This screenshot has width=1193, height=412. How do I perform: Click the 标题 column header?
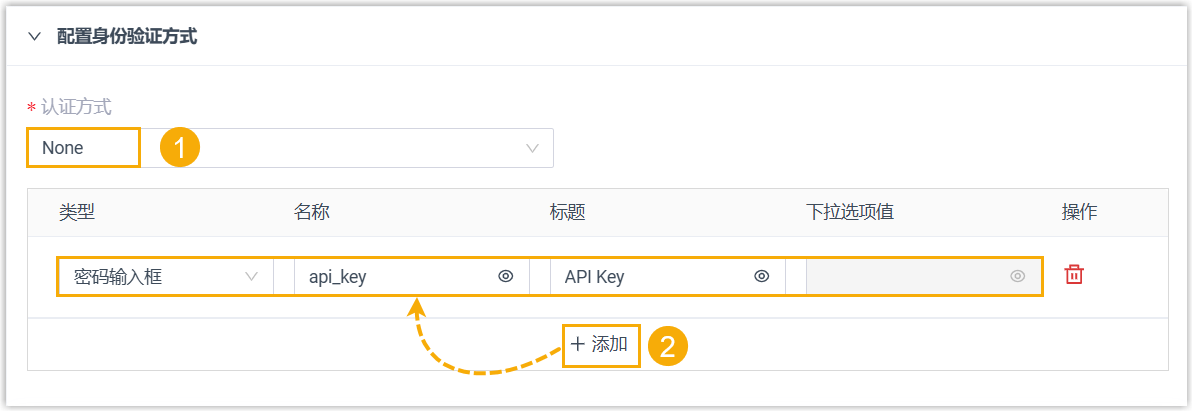(567, 212)
